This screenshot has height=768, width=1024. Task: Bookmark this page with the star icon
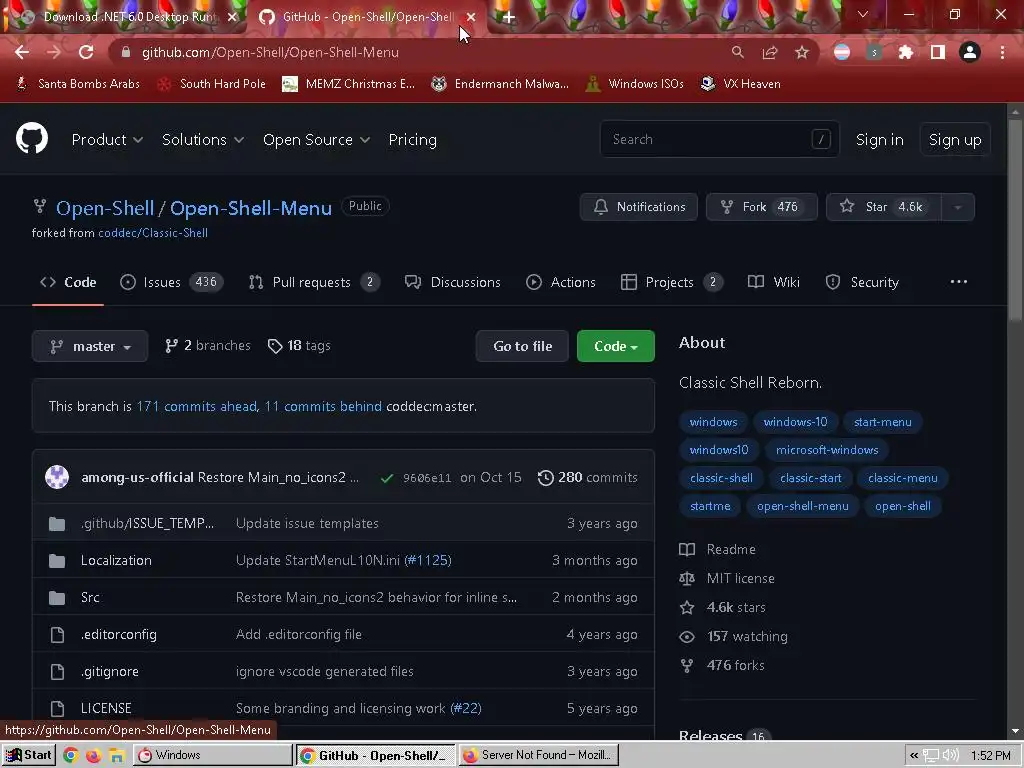point(802,52)
